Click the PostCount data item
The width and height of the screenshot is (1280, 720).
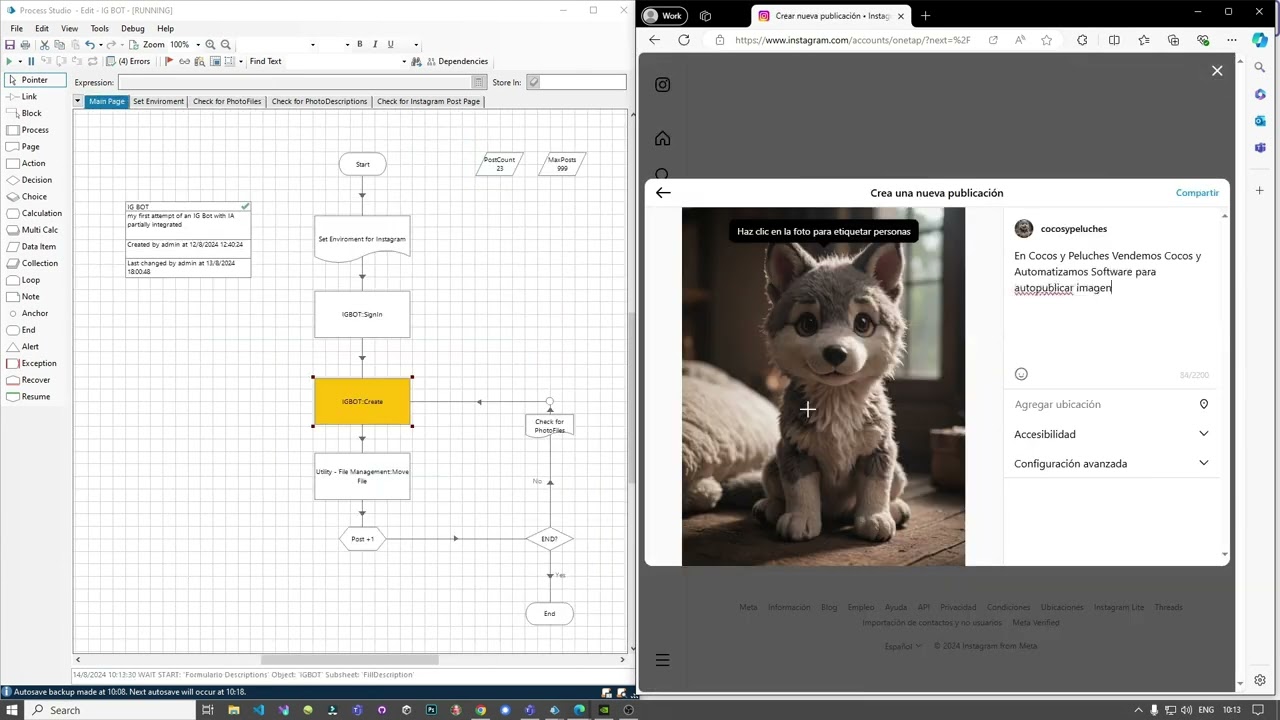tap(499, 164)
